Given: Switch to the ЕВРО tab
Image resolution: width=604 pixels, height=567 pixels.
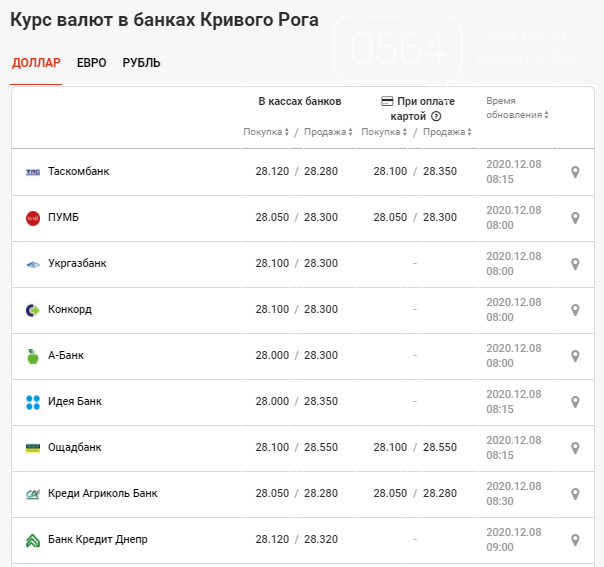Looking at the screenshot, I should pyautogui.click(x=91, y=63).
